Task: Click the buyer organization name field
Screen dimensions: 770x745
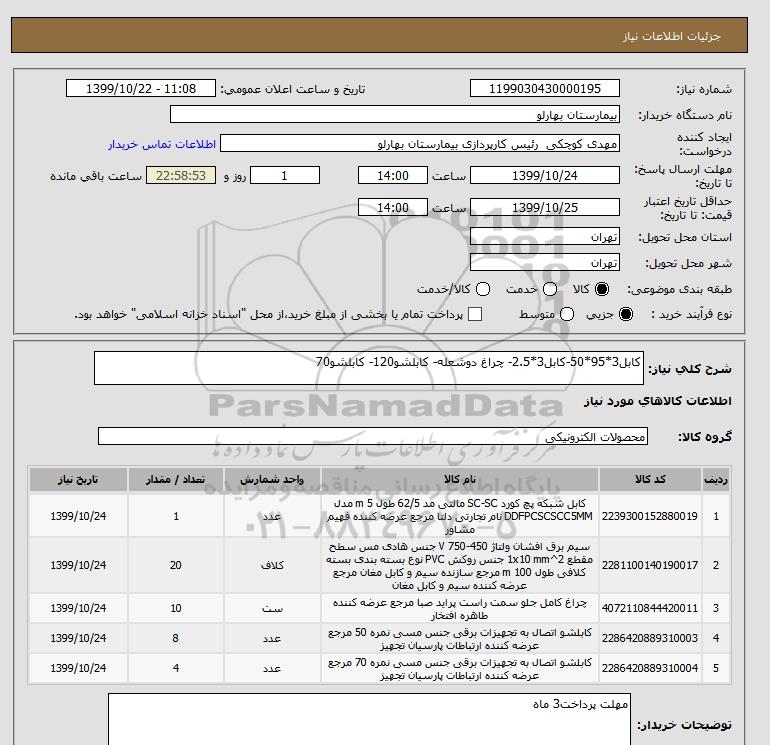Action: pos(395,114)
